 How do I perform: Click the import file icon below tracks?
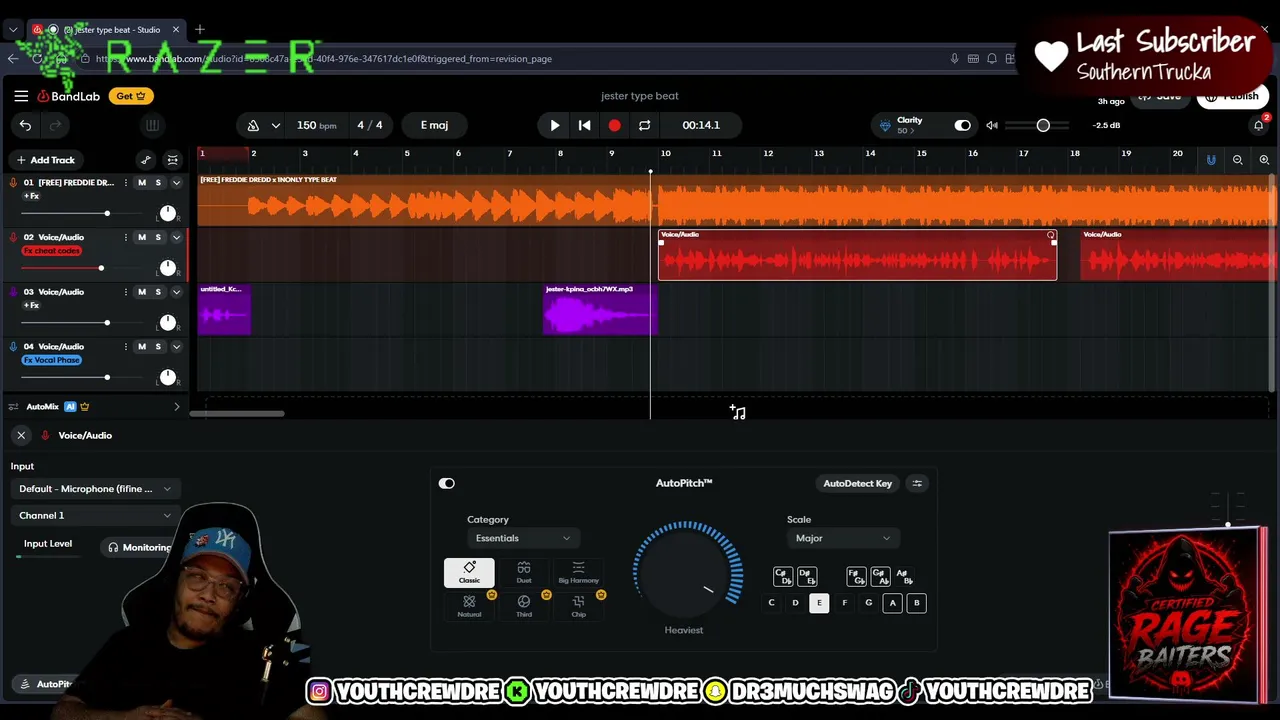(x=737, y=412)
